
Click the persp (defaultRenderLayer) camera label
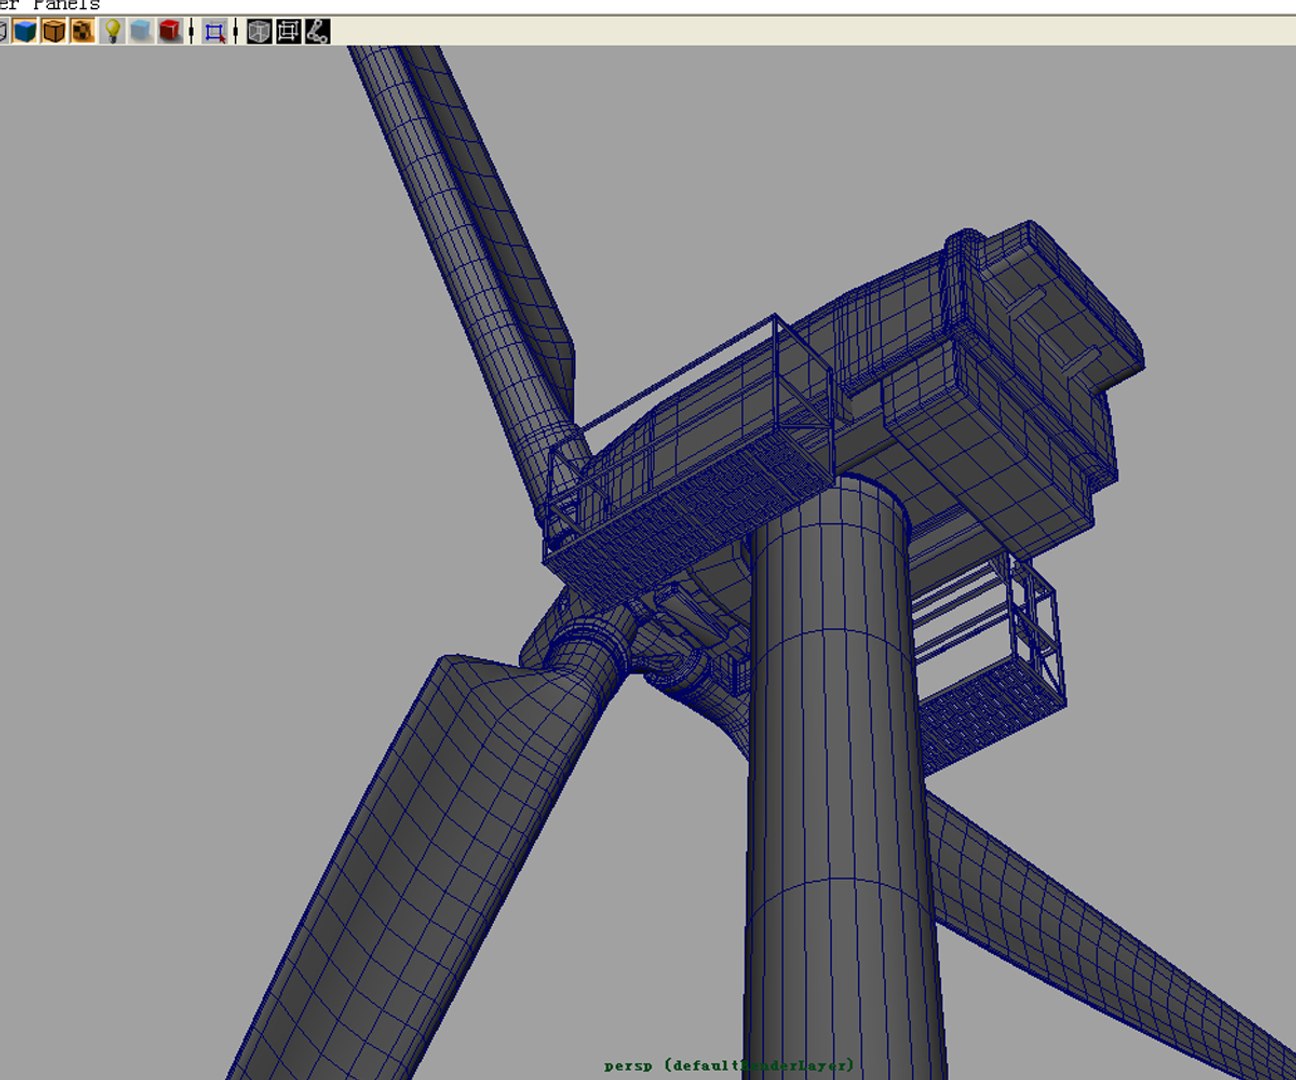pos(729,1066)
